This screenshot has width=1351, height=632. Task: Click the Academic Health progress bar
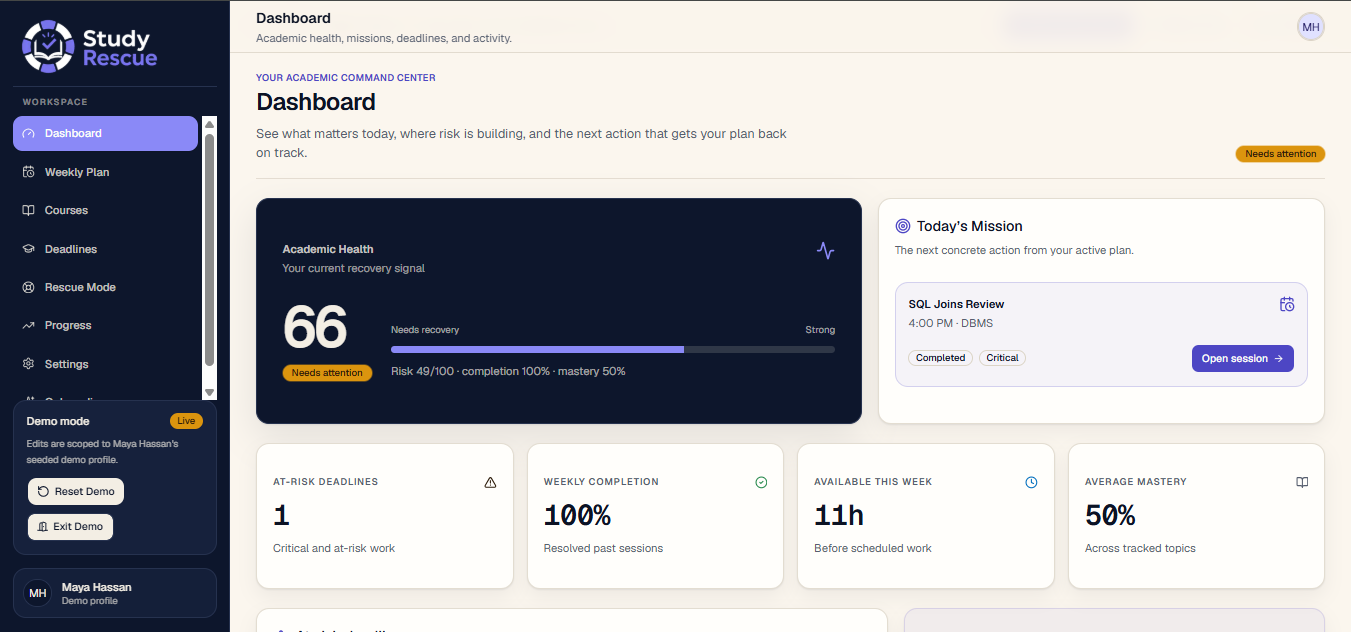(612, 349)
